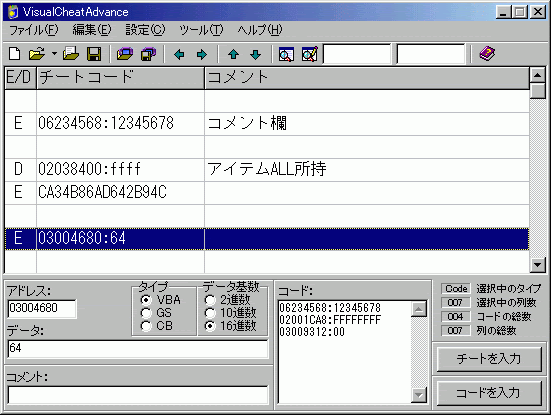Click the code box scroll up arrow
551x415 pixels.
[419, 309]
